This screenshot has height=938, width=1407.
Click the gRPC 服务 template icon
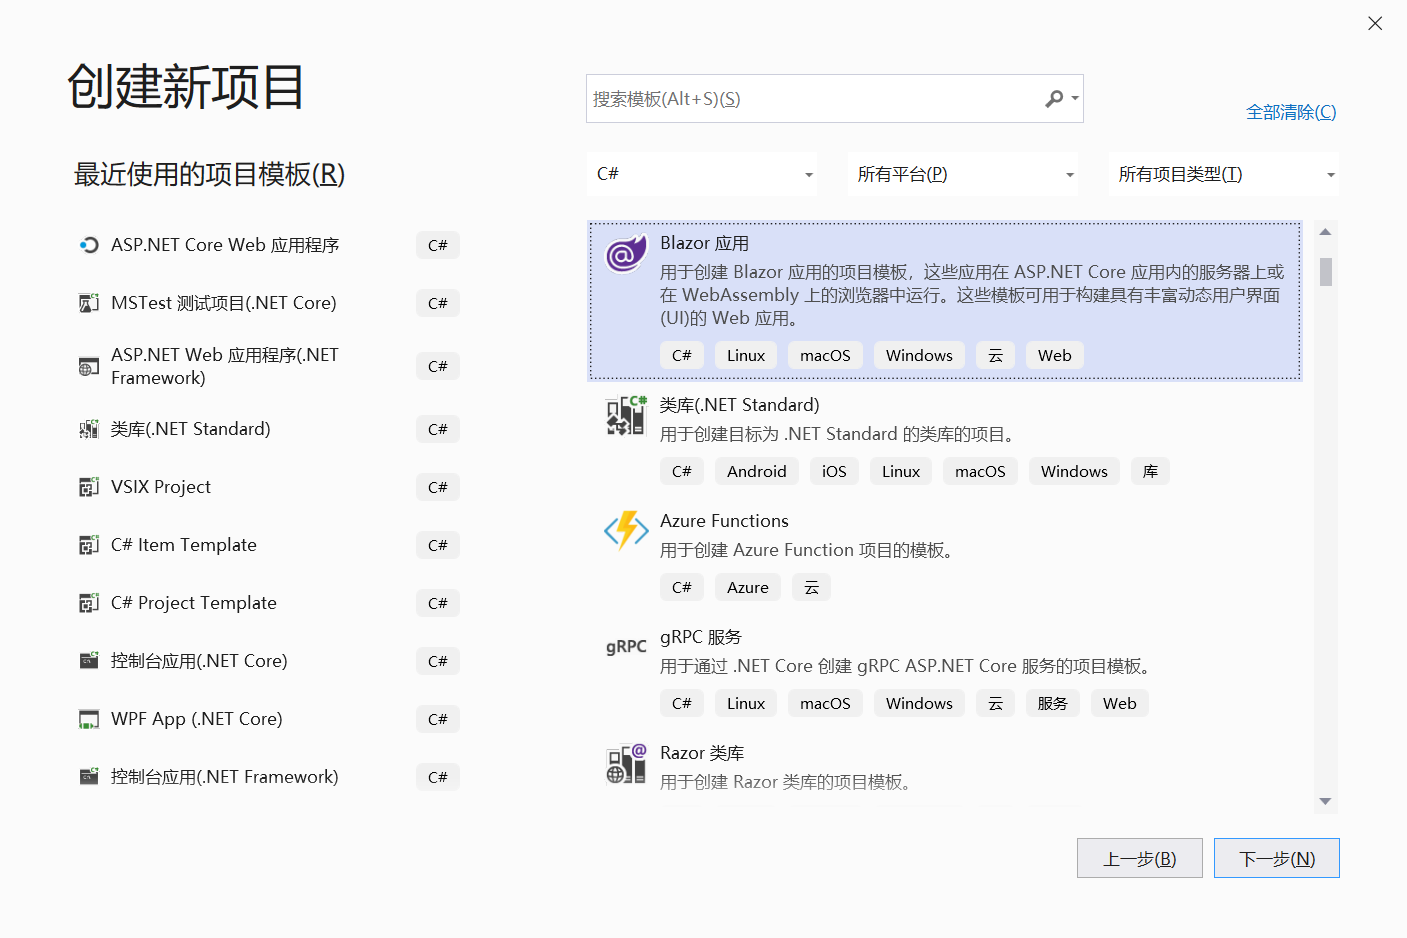point(625,647)
